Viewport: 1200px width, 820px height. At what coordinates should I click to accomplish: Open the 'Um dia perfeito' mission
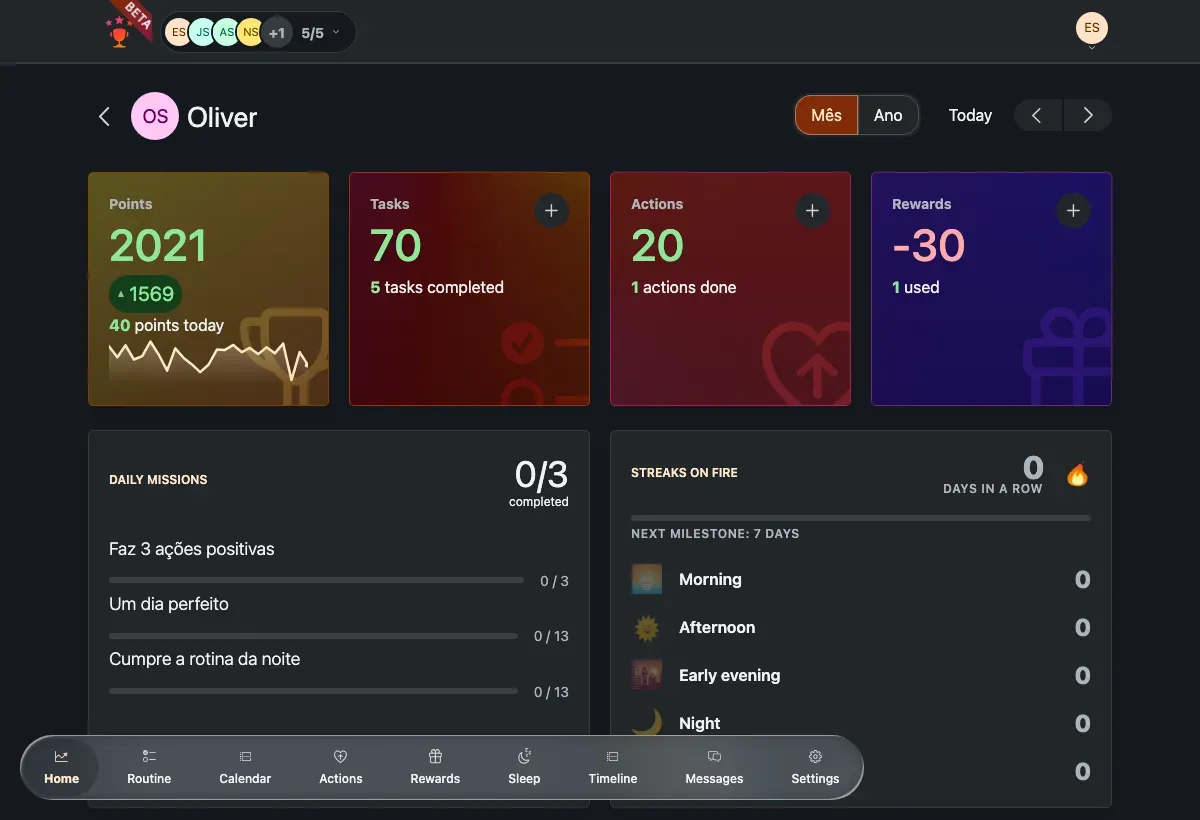[x=169, y=604]
